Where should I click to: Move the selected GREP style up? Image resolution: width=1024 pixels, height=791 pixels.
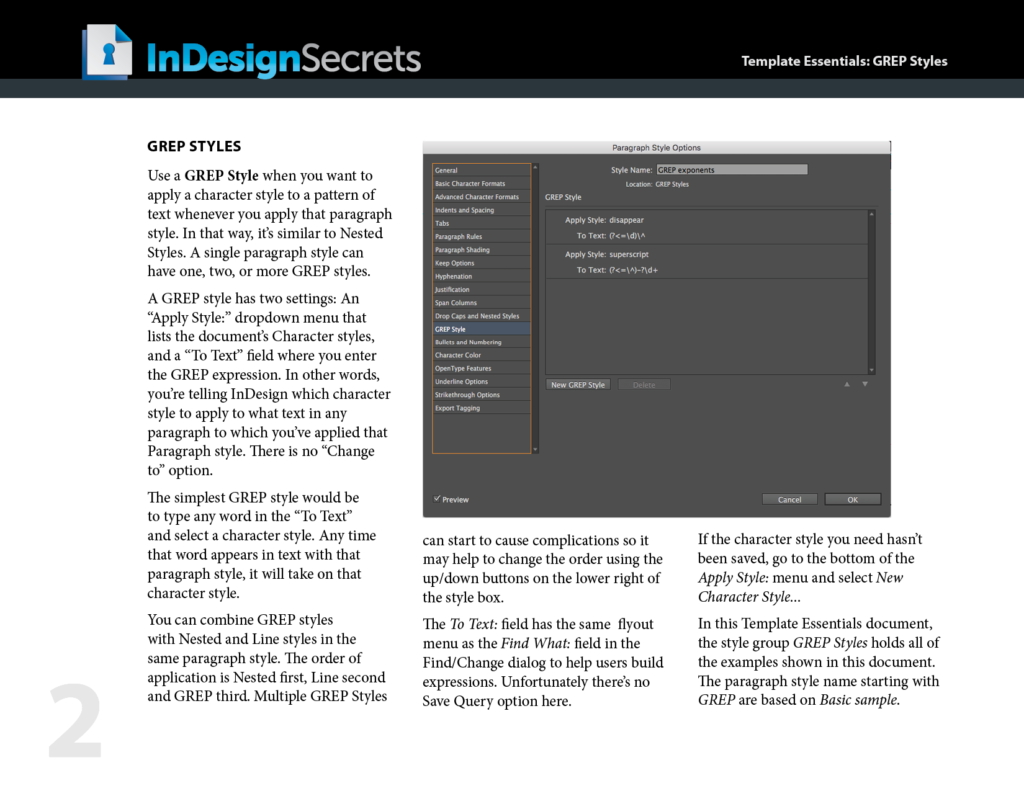[847, 384]
